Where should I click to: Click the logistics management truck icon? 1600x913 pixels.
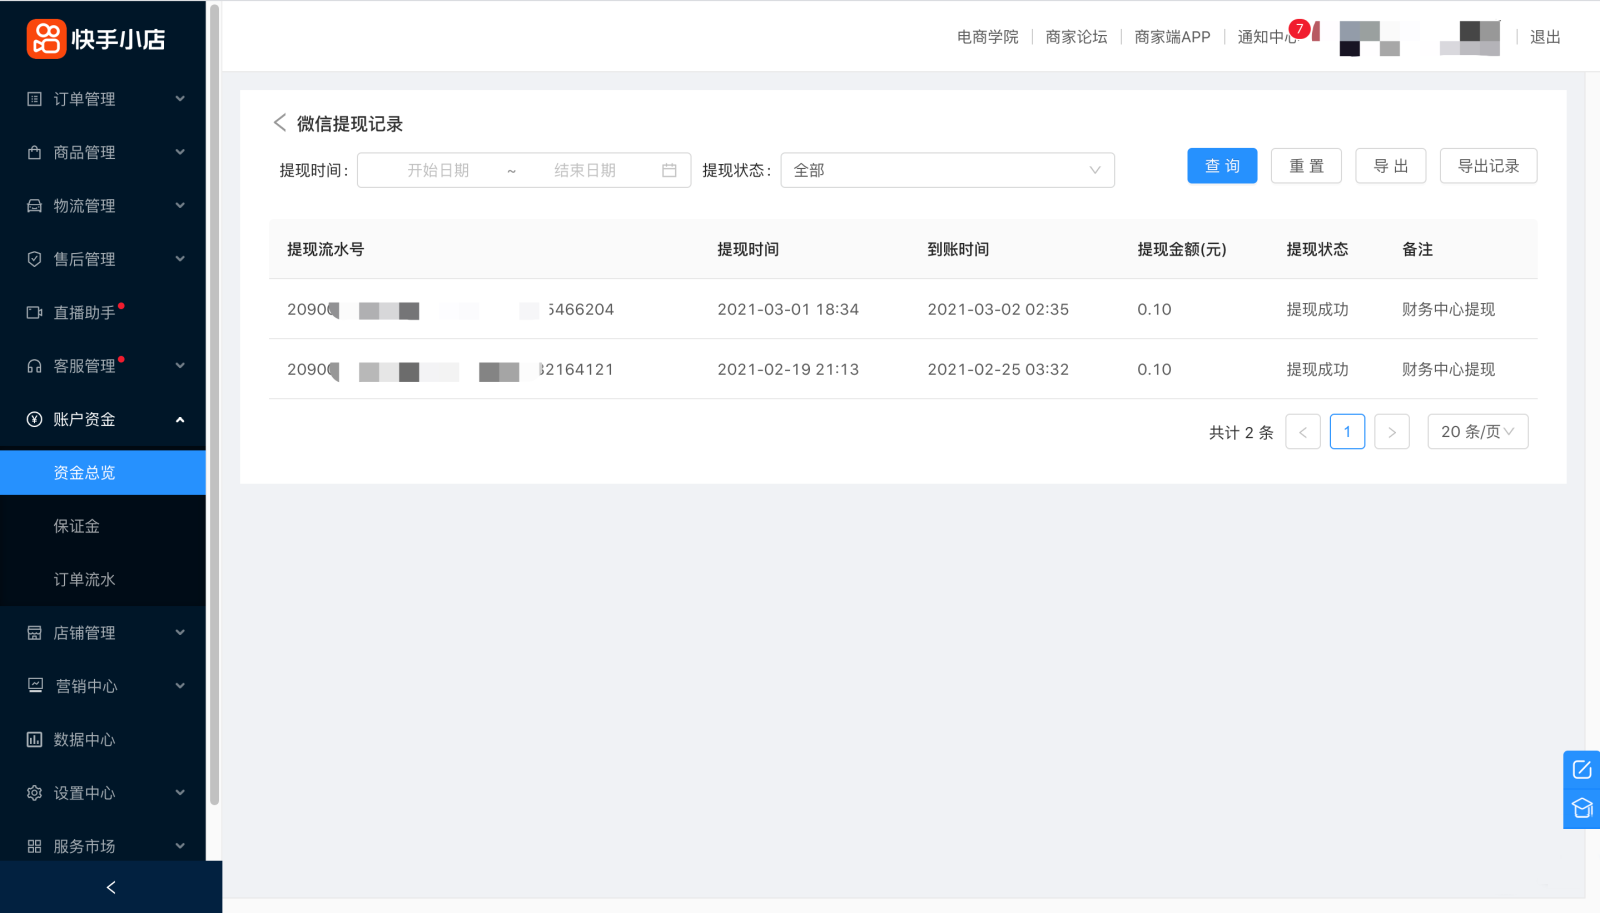pos(34,206)
